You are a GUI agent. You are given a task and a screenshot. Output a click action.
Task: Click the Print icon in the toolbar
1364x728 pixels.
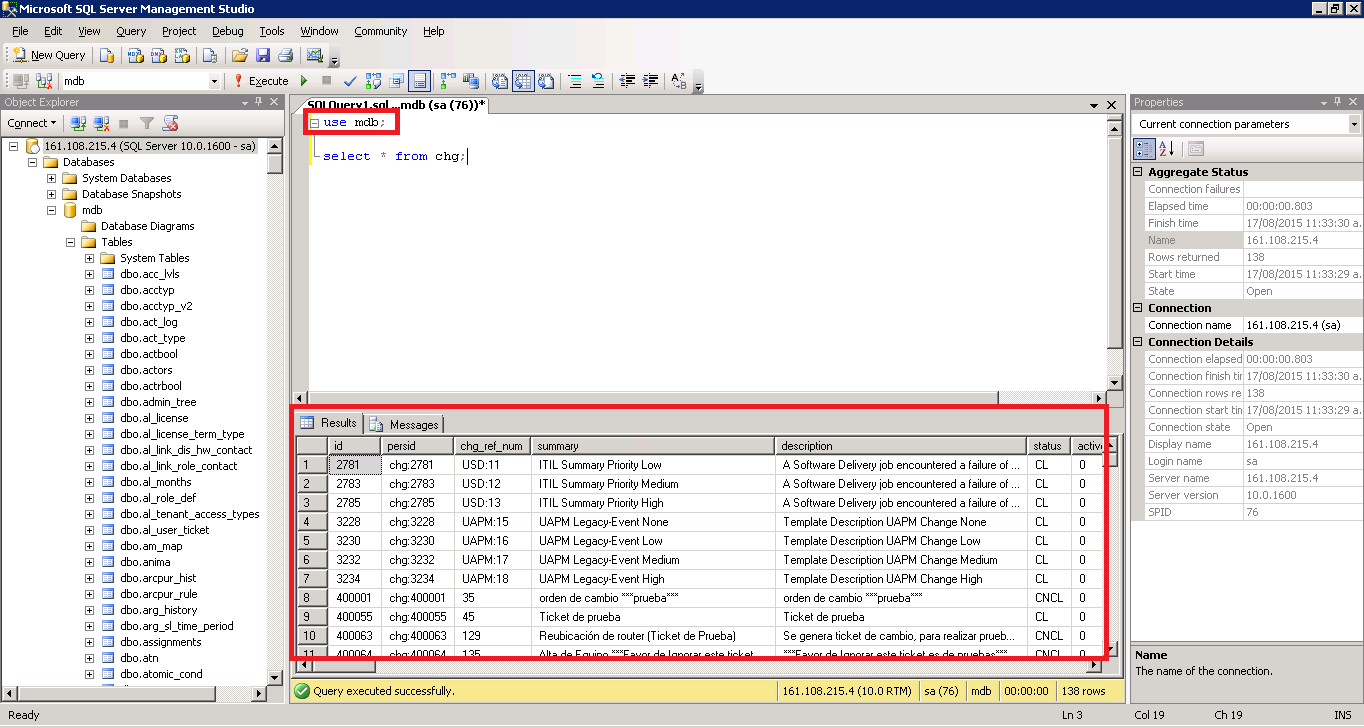(285, 55)
